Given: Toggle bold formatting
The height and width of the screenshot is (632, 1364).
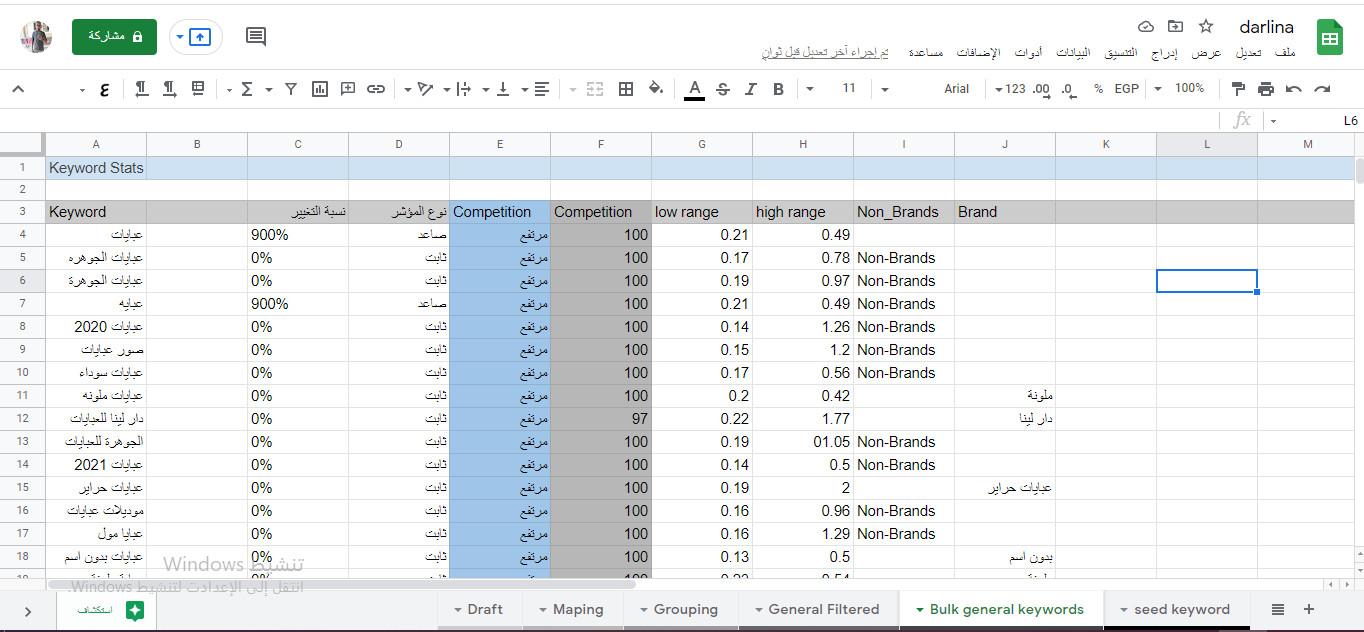Looking at the screenshot, I should [777, 88].
